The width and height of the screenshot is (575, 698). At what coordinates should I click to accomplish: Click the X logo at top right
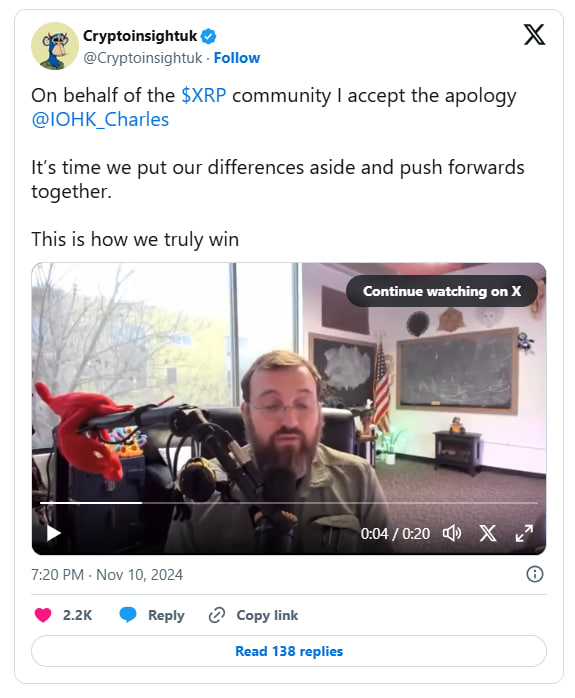pyautogui.click(x=534, y=35)
